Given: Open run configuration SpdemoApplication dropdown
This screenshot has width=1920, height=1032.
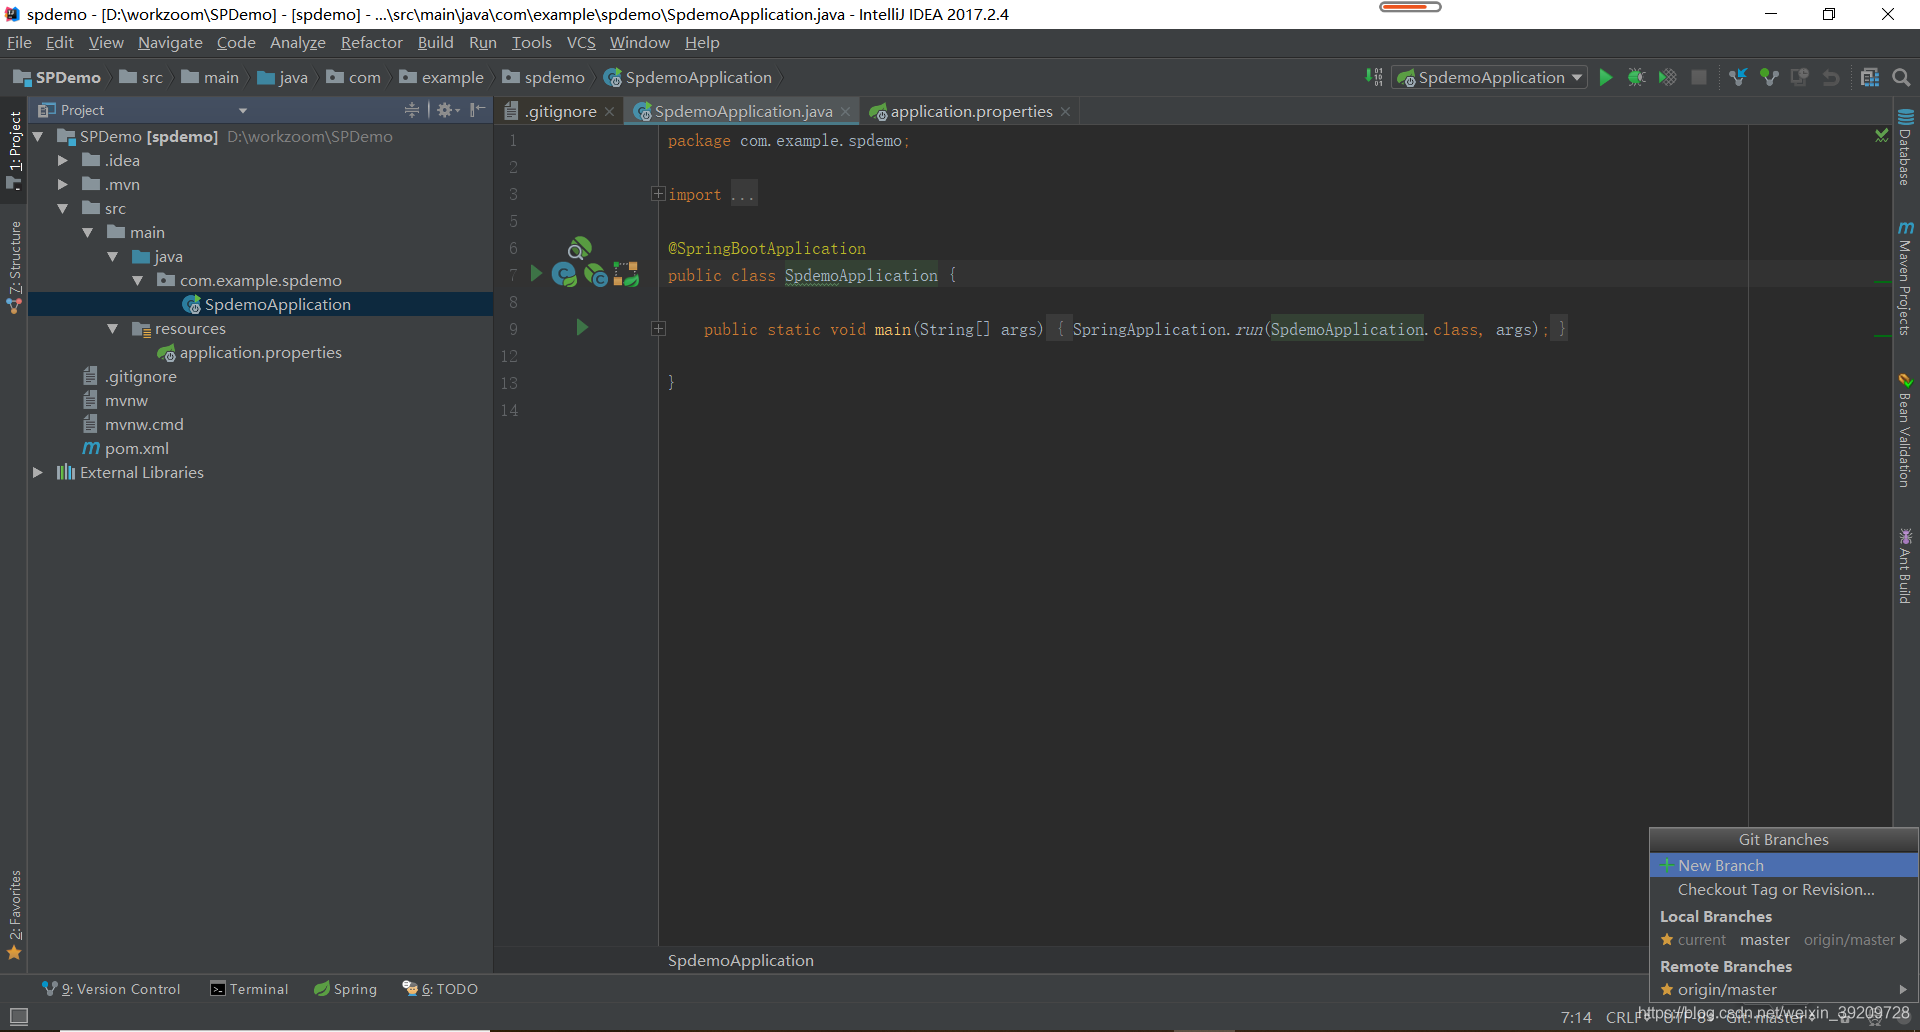Looking at the screenshot, I should pos(1490,77).
